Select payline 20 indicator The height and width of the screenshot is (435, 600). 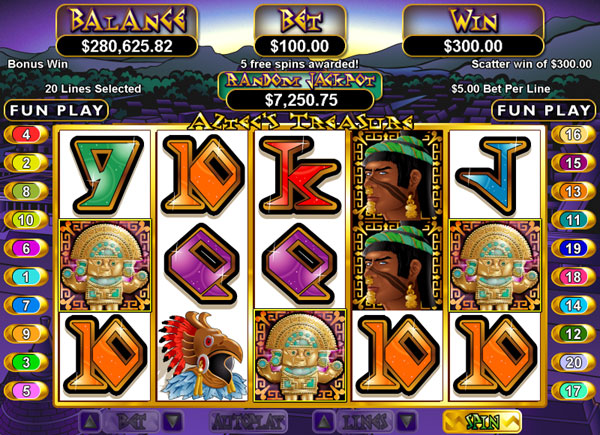(x=573, y=362)
